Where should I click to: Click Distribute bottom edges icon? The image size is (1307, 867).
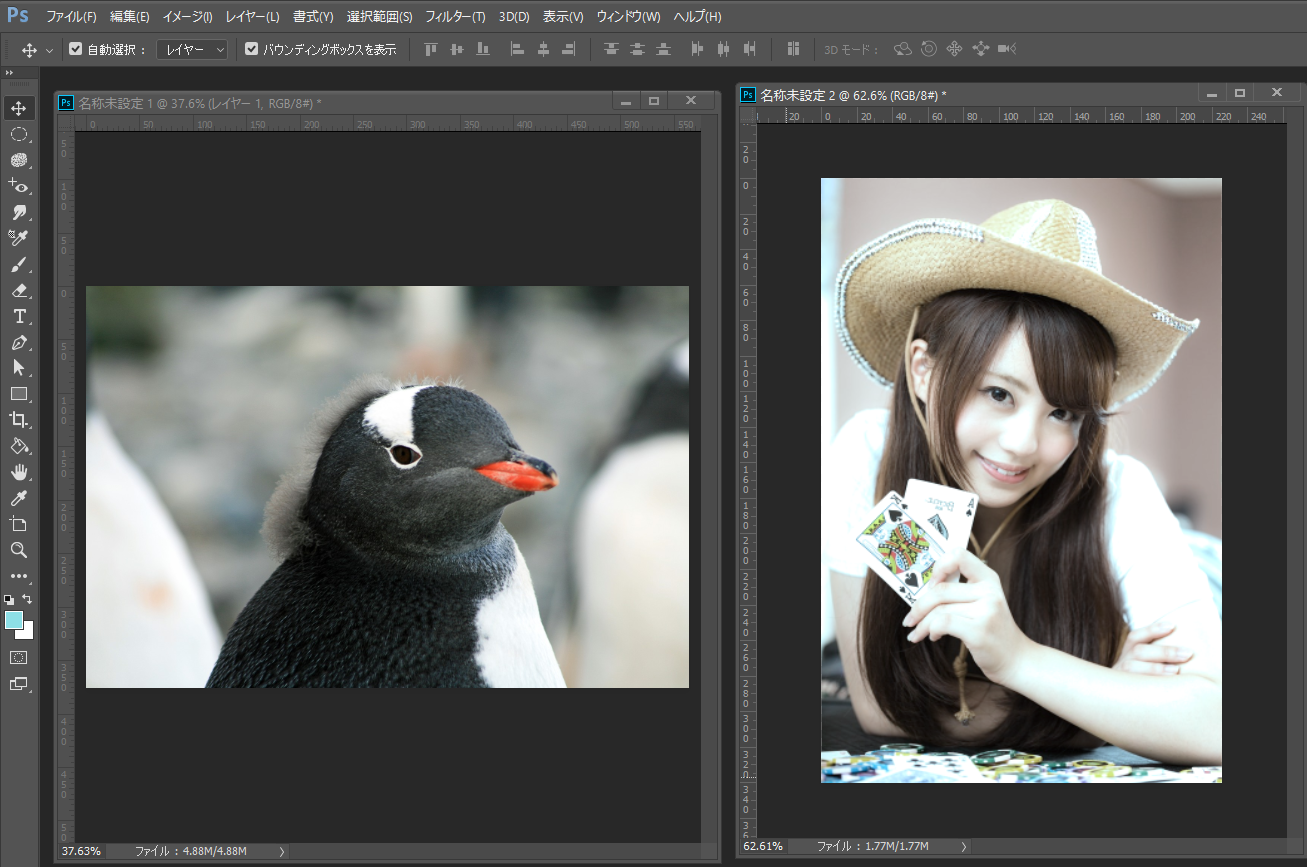click(663, 49)
